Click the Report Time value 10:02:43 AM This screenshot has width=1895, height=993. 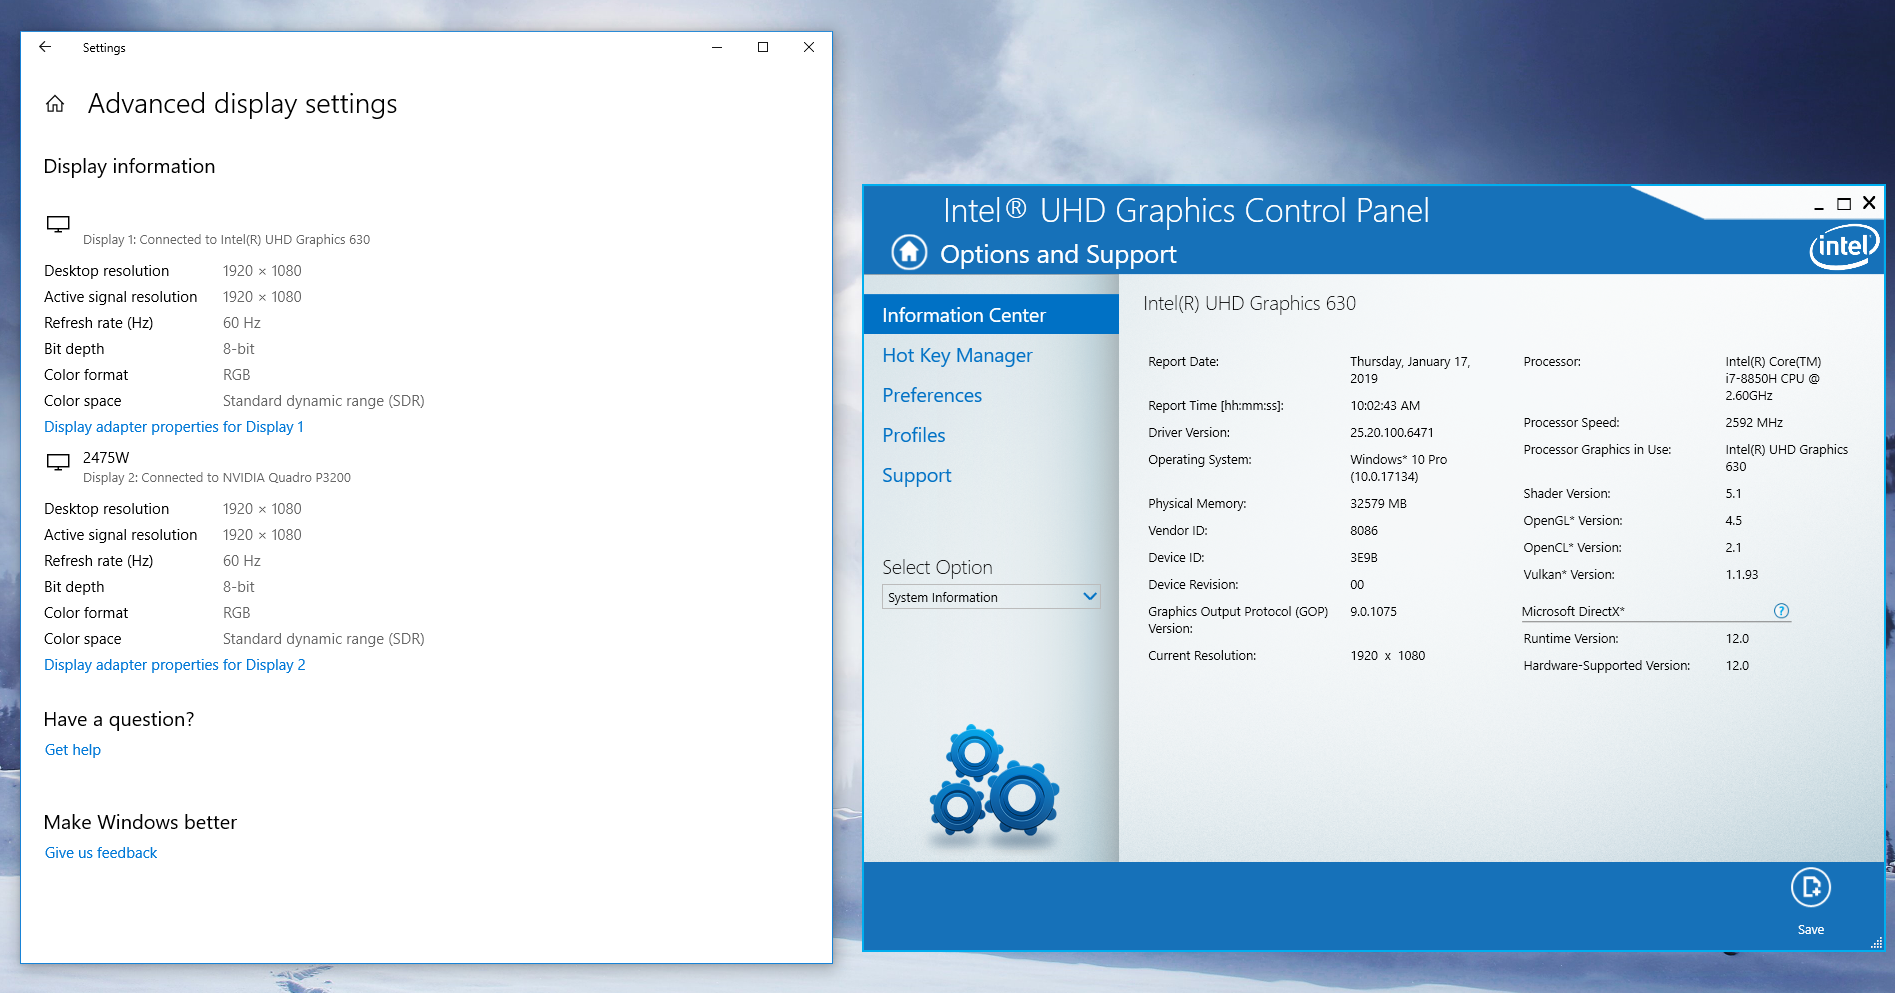coord(1385,406)
